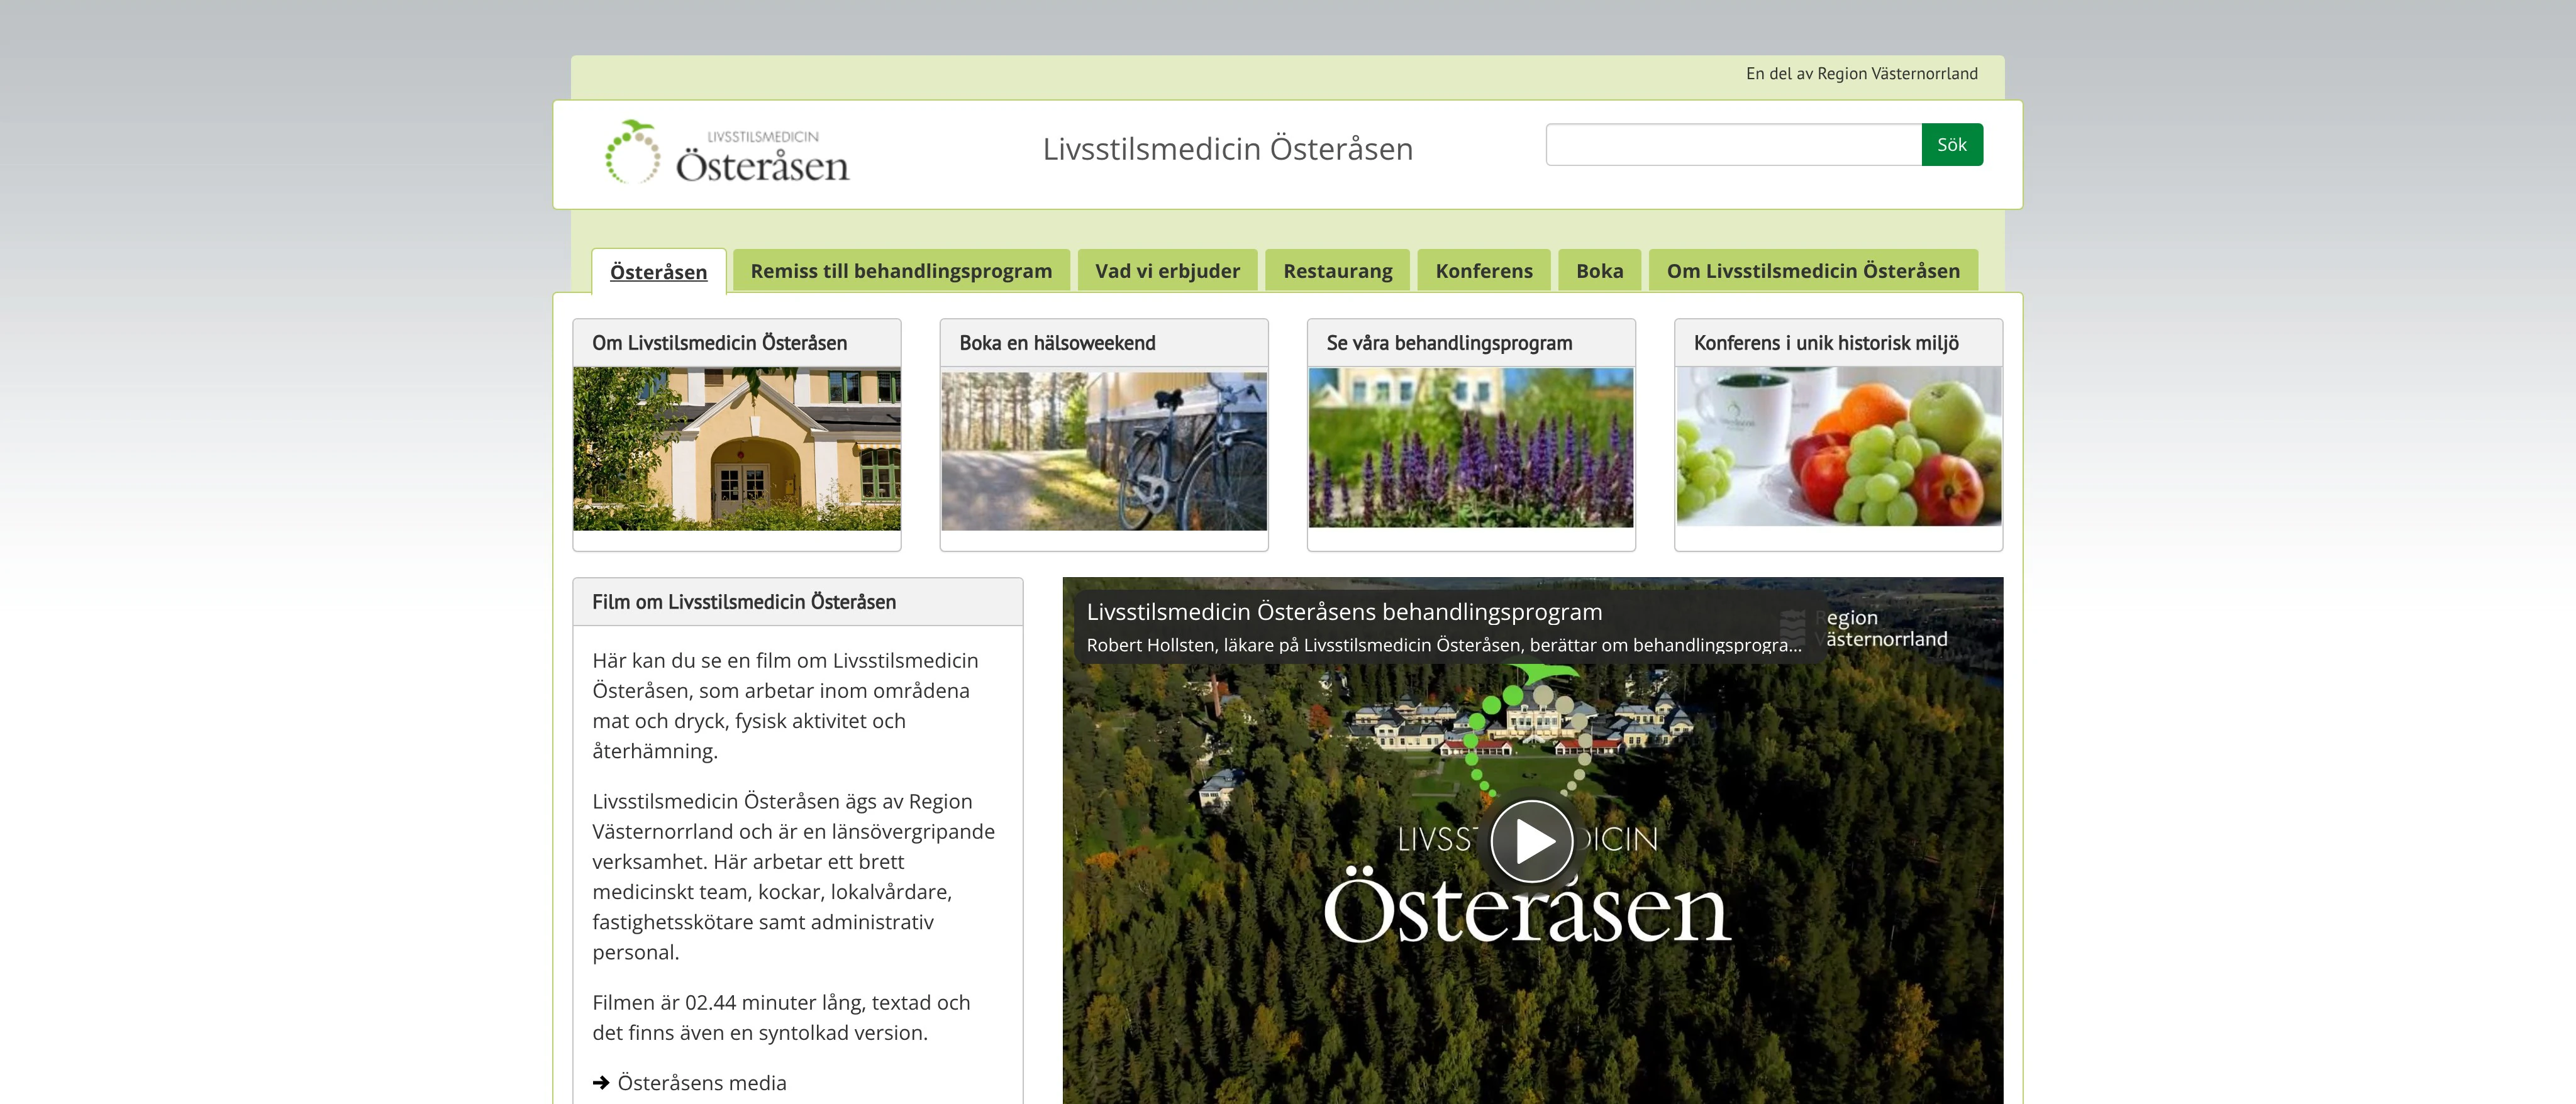
Task: Follow the Österåsens media link
Action: click(x=702, y=1083)
